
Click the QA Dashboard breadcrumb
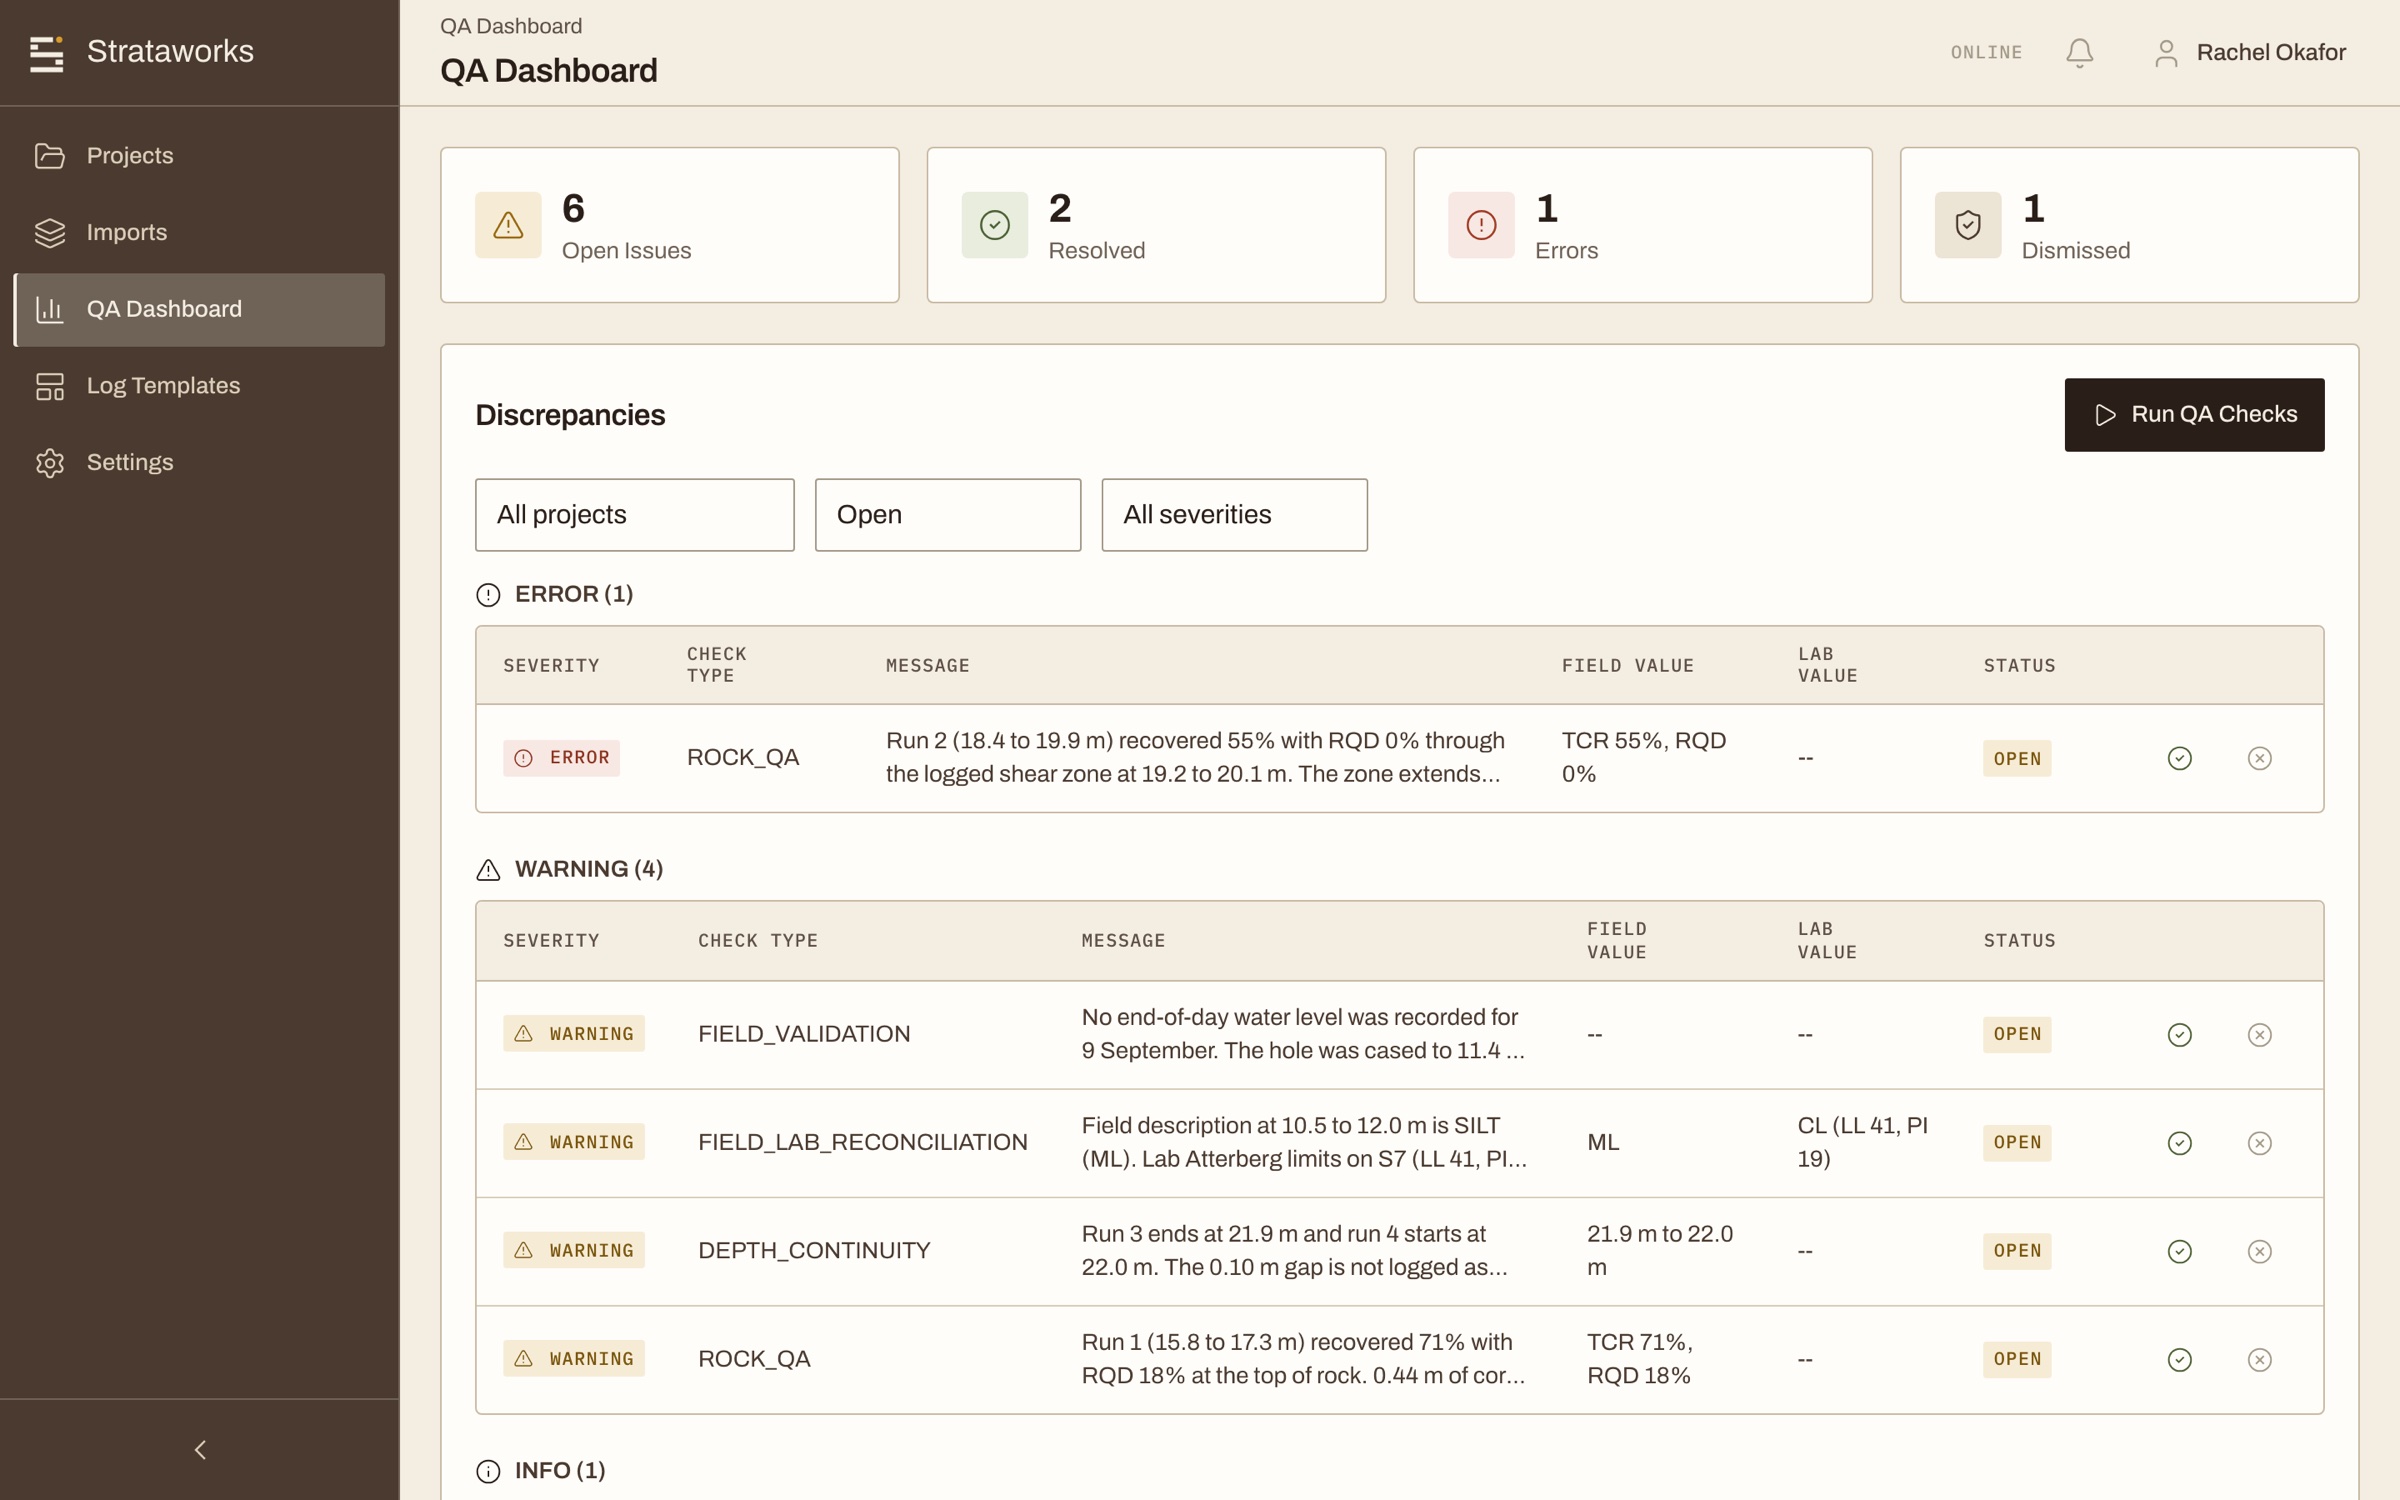click(511, 27)
